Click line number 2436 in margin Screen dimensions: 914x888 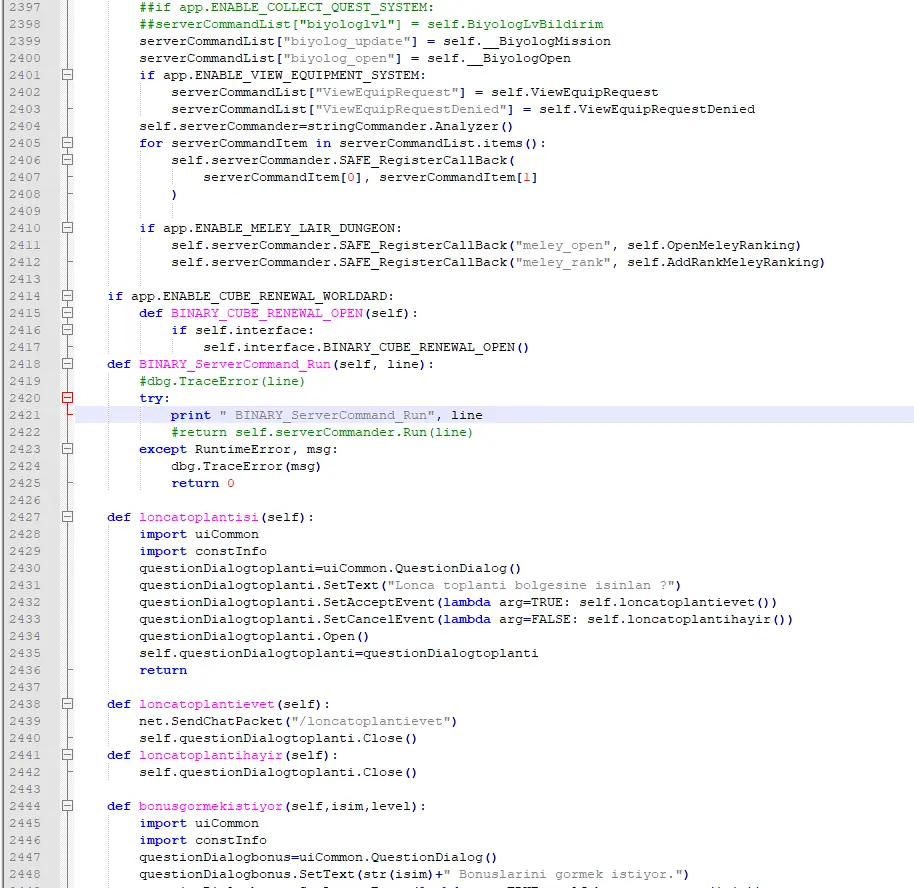24,670
